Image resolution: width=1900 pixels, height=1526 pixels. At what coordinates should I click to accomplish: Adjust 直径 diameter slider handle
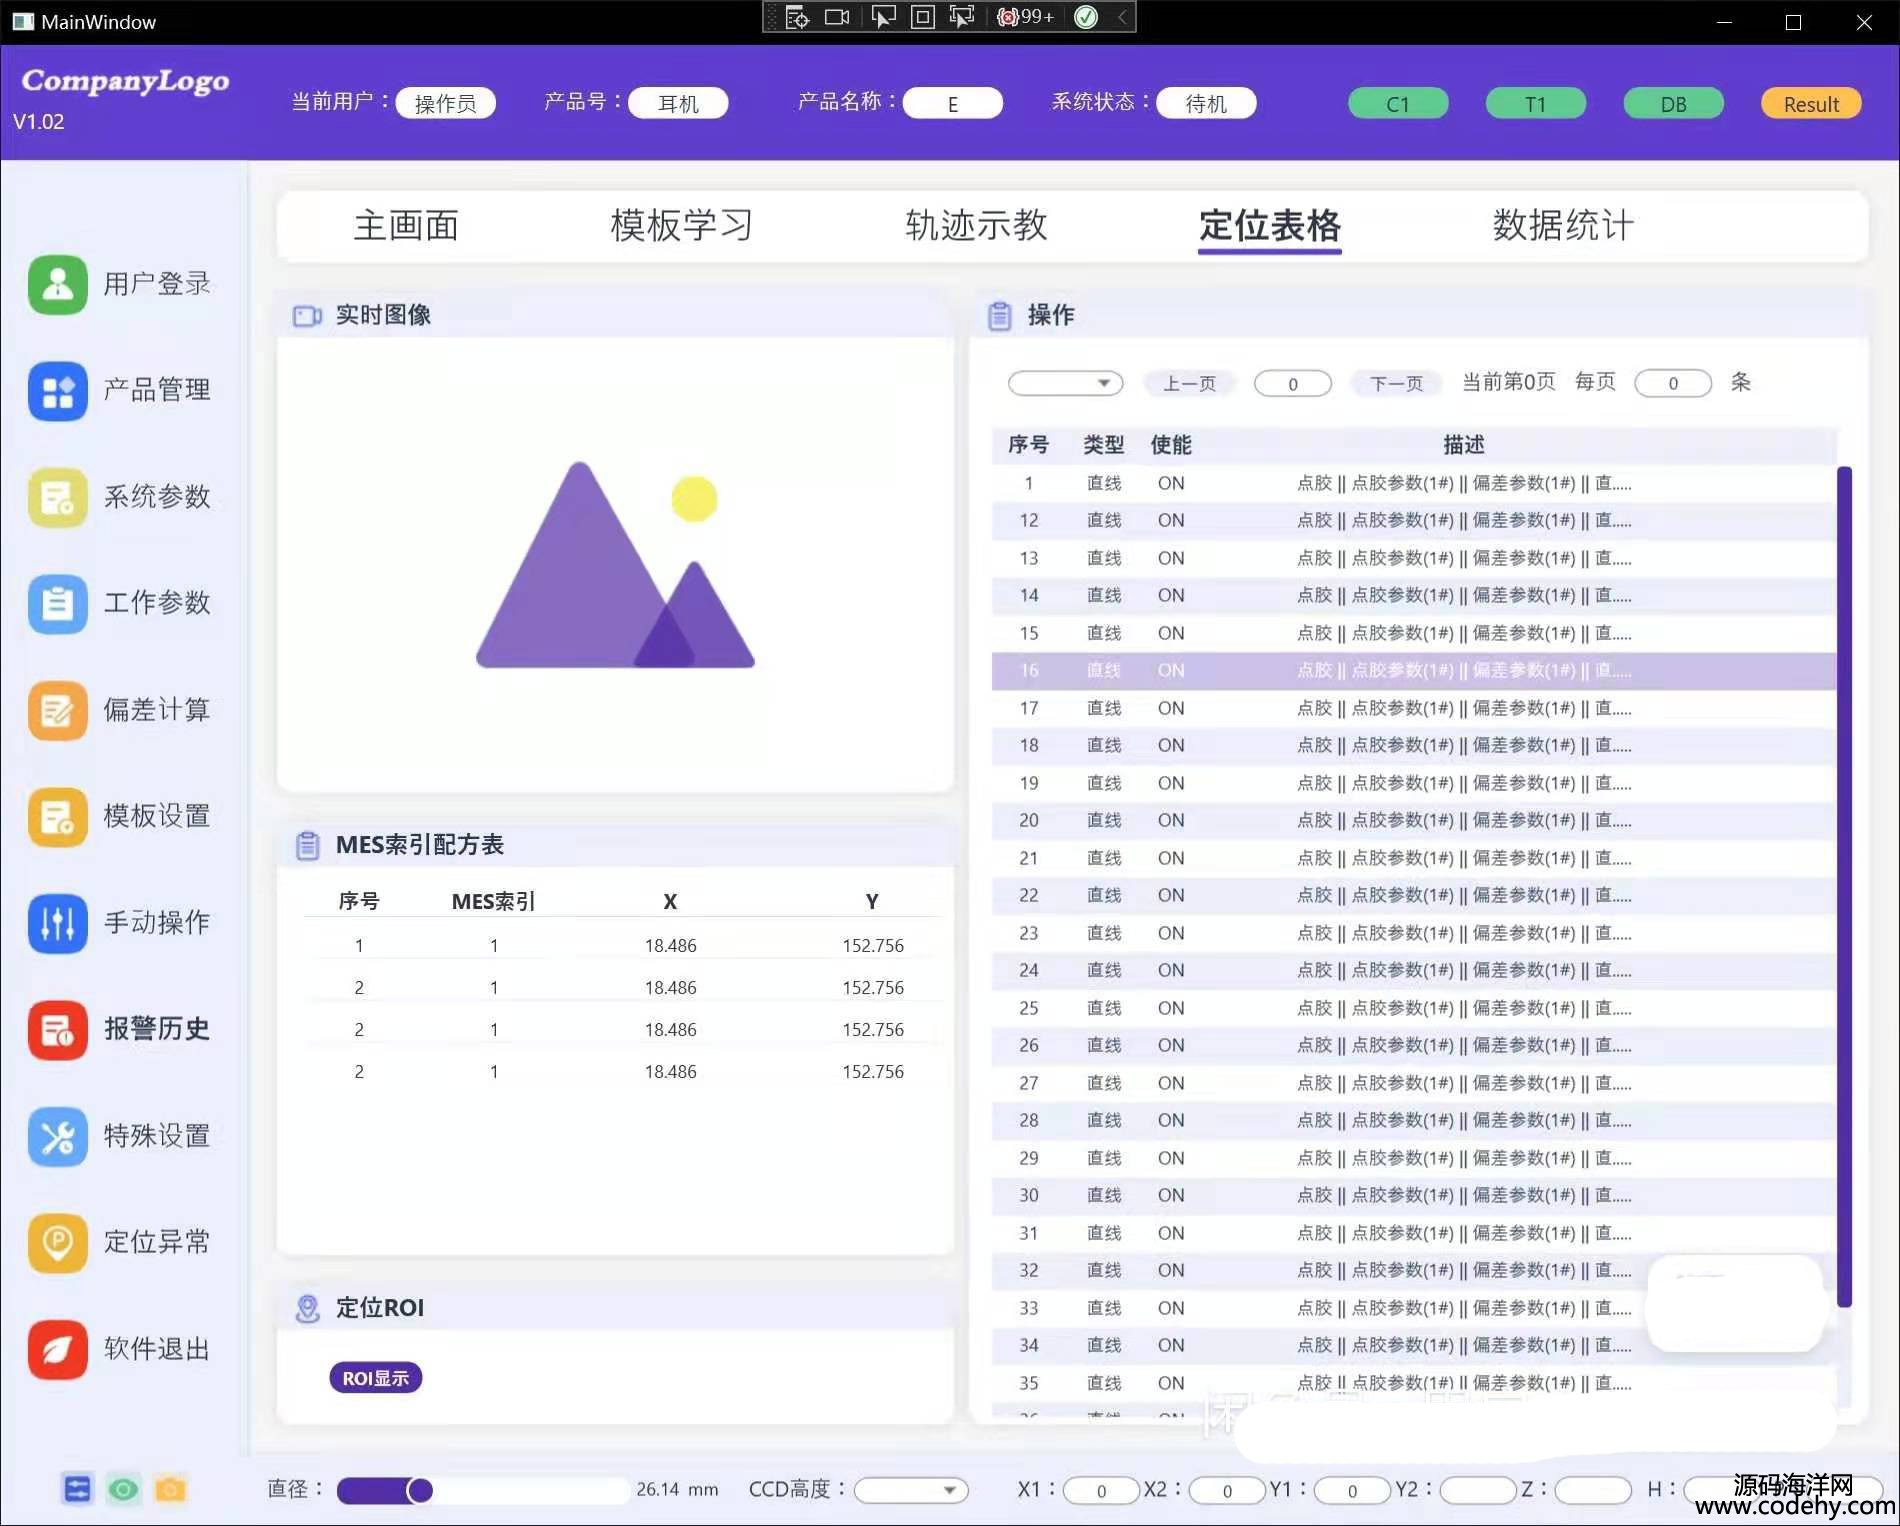(x=420, y=1491)
